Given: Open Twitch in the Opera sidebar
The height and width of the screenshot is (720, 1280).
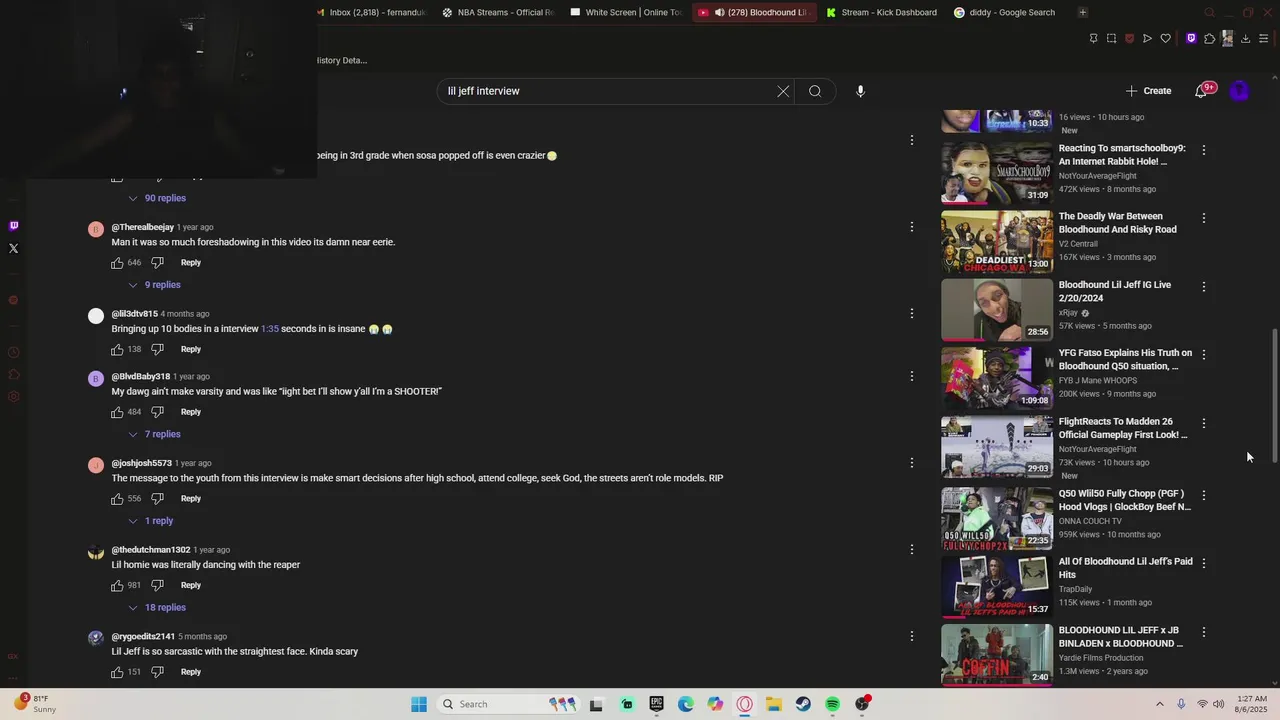Looking at the screenshot, I should click(13, 226).
